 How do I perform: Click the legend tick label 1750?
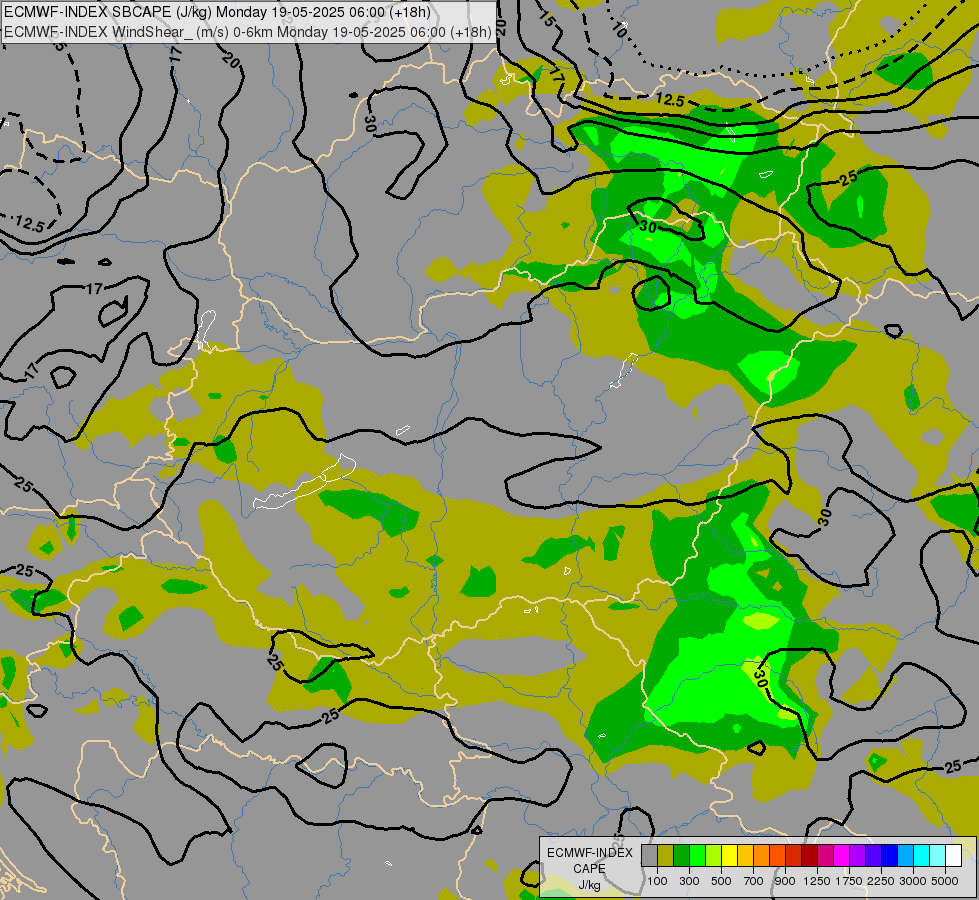pos(849,881)
